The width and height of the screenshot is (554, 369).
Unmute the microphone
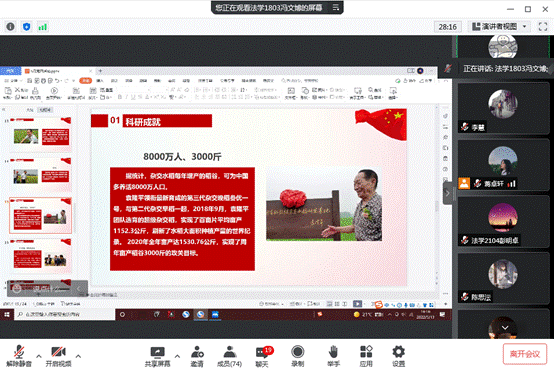pyautogui.click(x=19, y=356)
